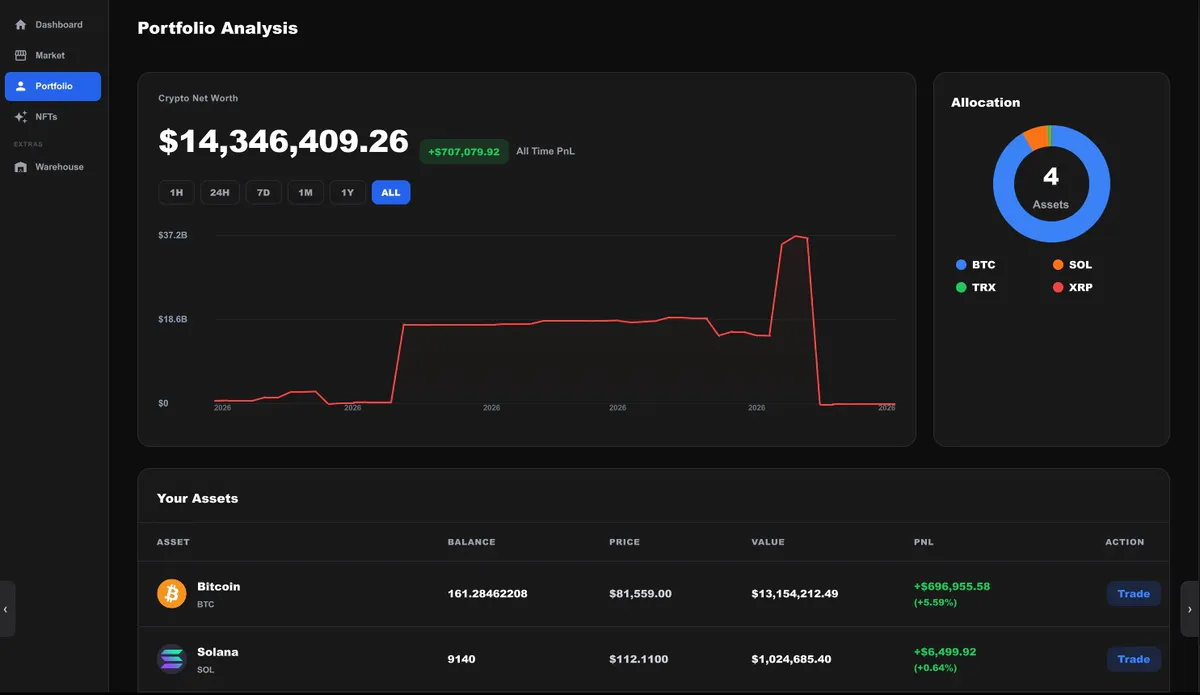
Task: Go to the Market section
Action: pos(53,55)
